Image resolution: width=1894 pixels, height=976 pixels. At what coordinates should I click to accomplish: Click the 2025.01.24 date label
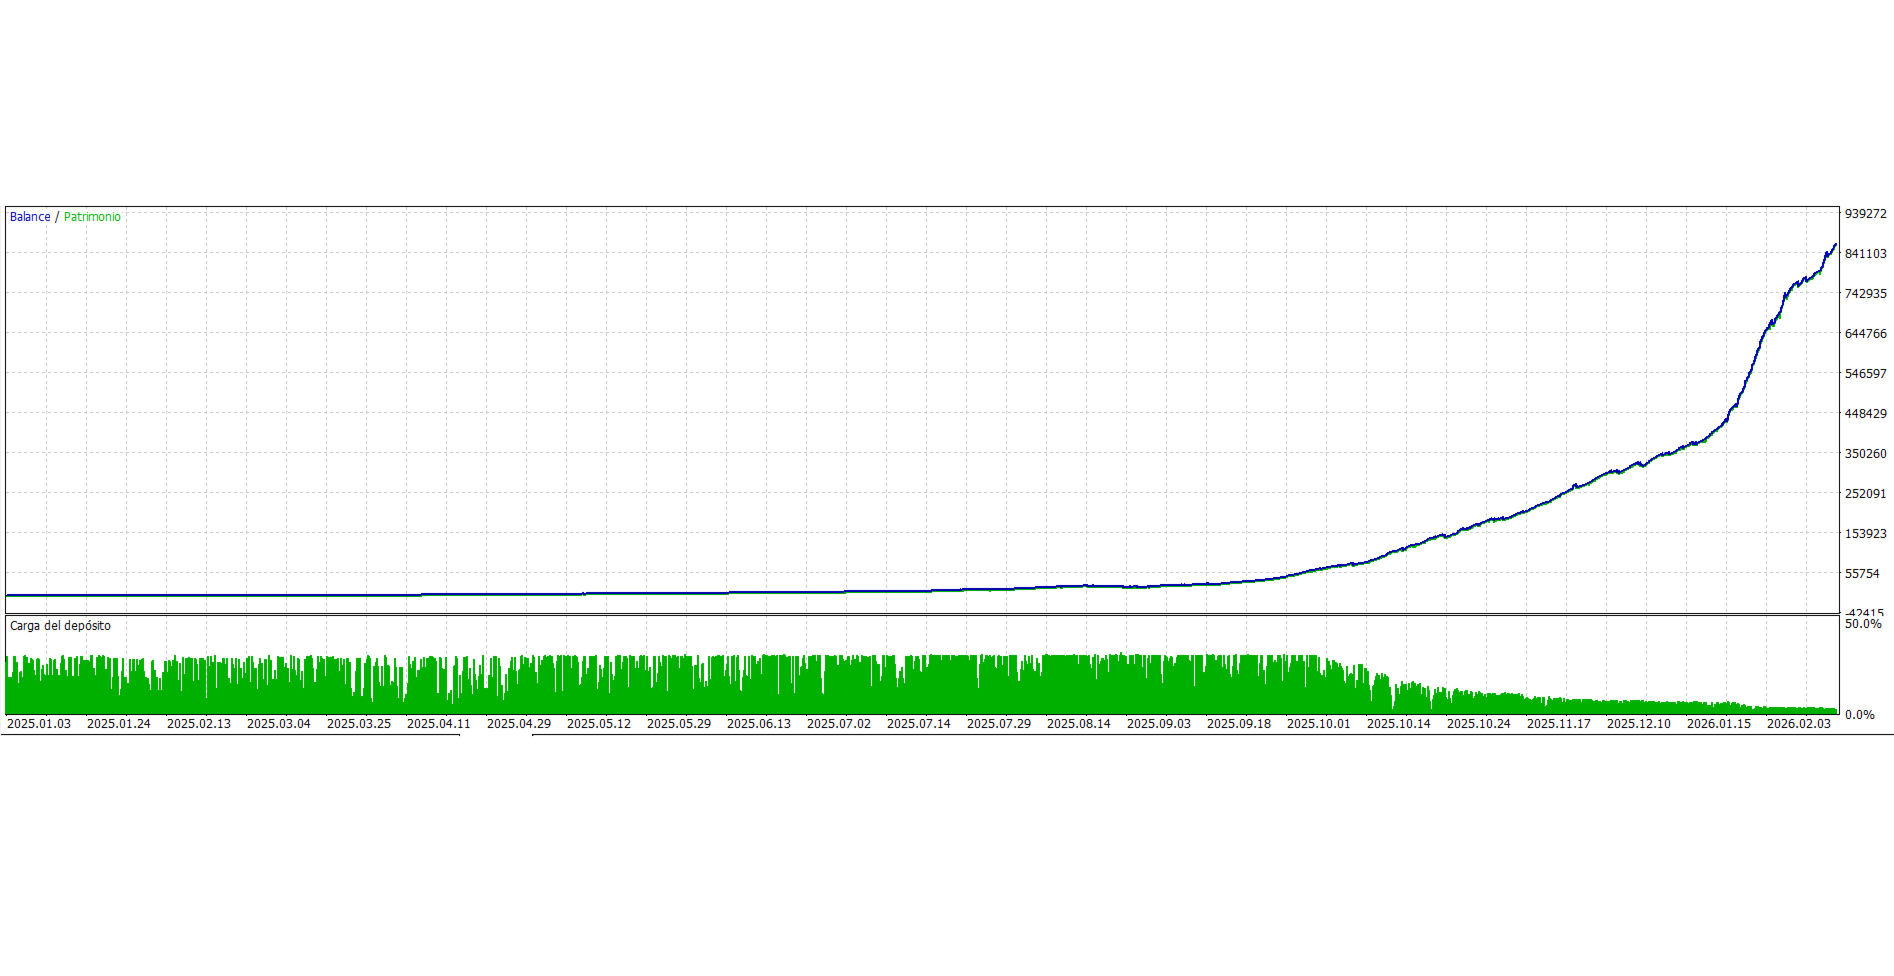(119, 724)
